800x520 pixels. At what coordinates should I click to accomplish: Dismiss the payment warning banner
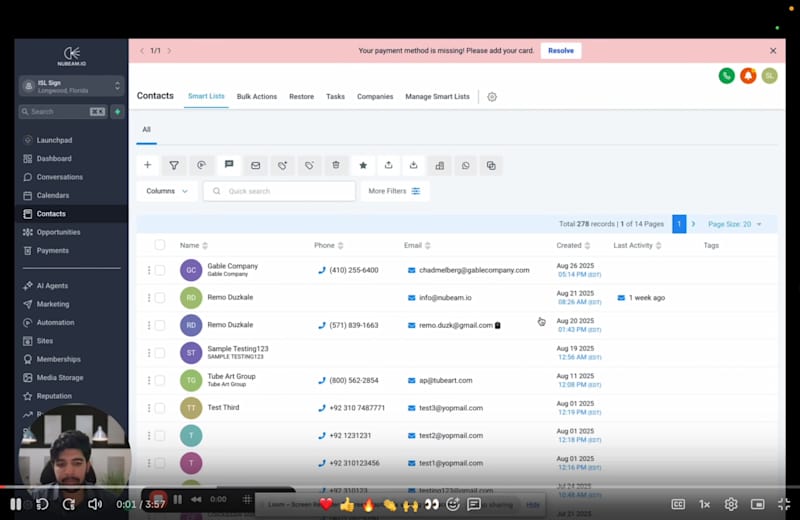(773, 51)
